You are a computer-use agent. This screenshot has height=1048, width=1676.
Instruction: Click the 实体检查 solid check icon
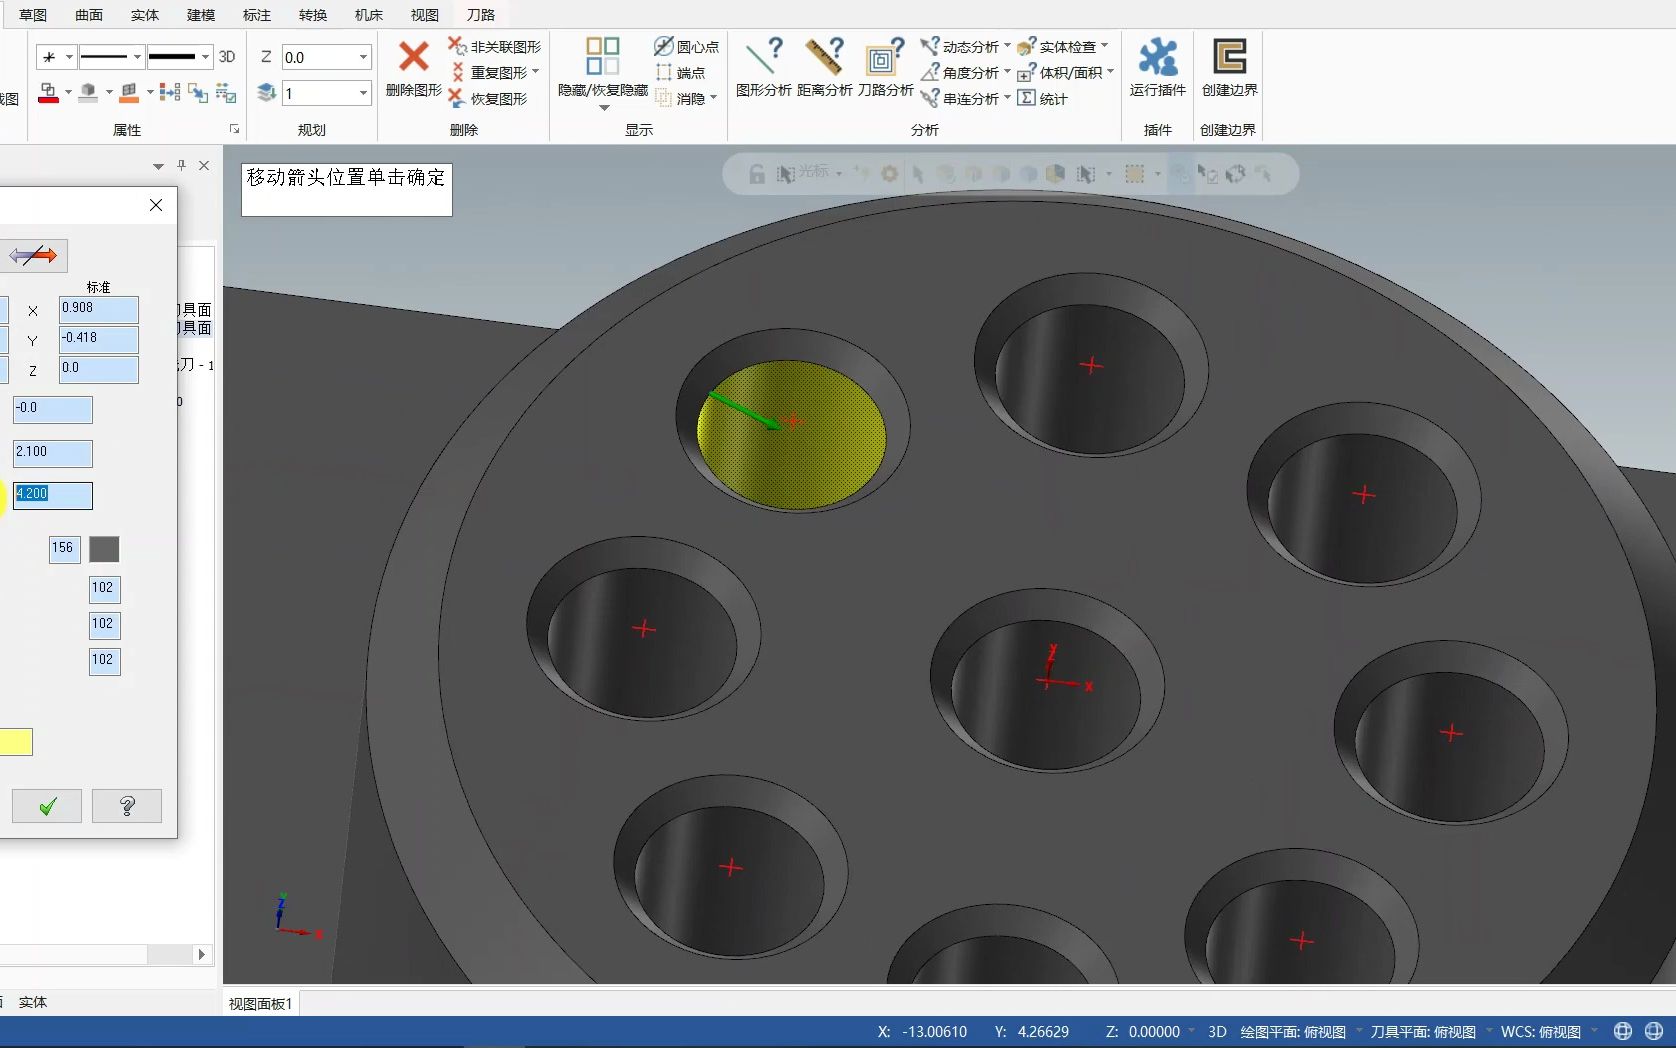[1026, 46]
